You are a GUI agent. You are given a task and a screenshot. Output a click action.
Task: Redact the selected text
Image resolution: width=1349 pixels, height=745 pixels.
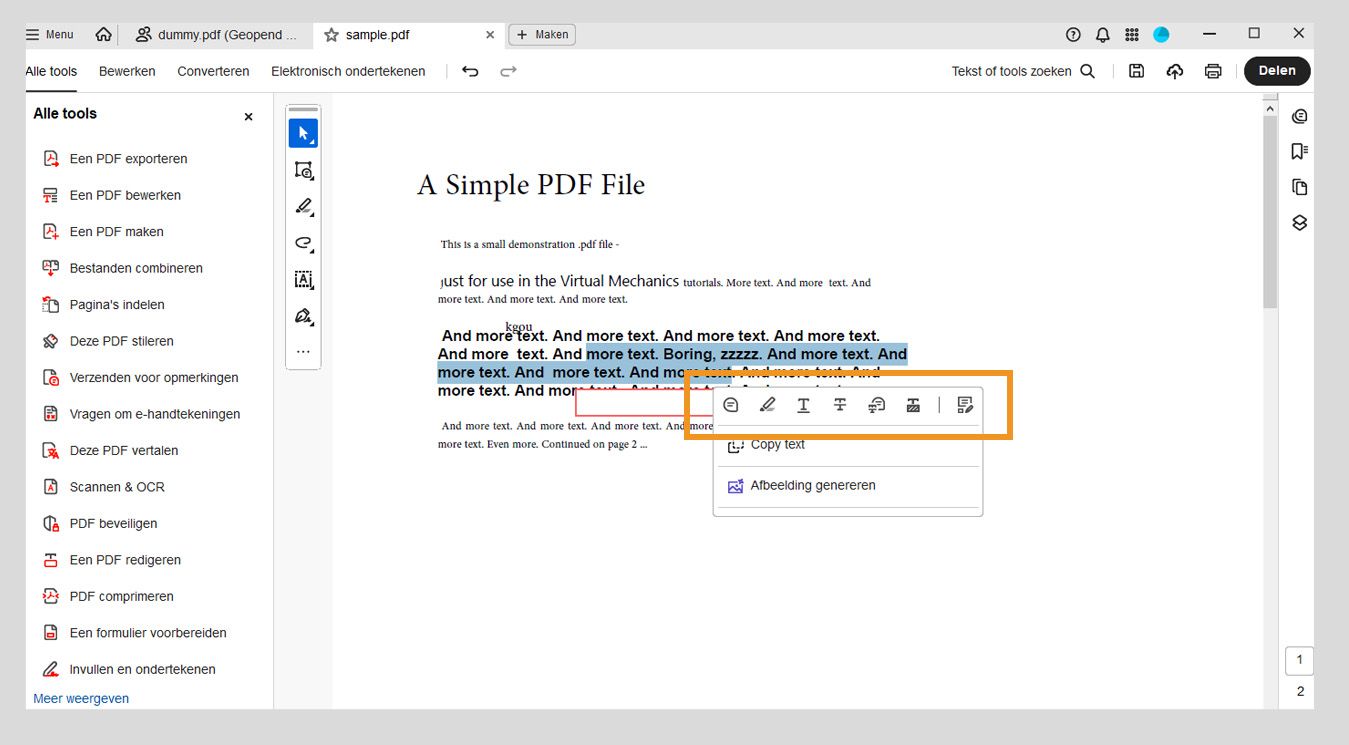[913, 405]
